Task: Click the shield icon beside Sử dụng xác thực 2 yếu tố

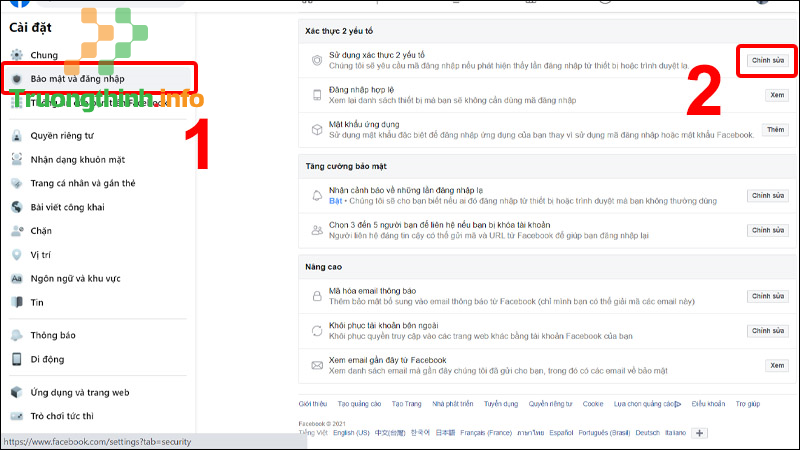Action: tap(317, 60)
